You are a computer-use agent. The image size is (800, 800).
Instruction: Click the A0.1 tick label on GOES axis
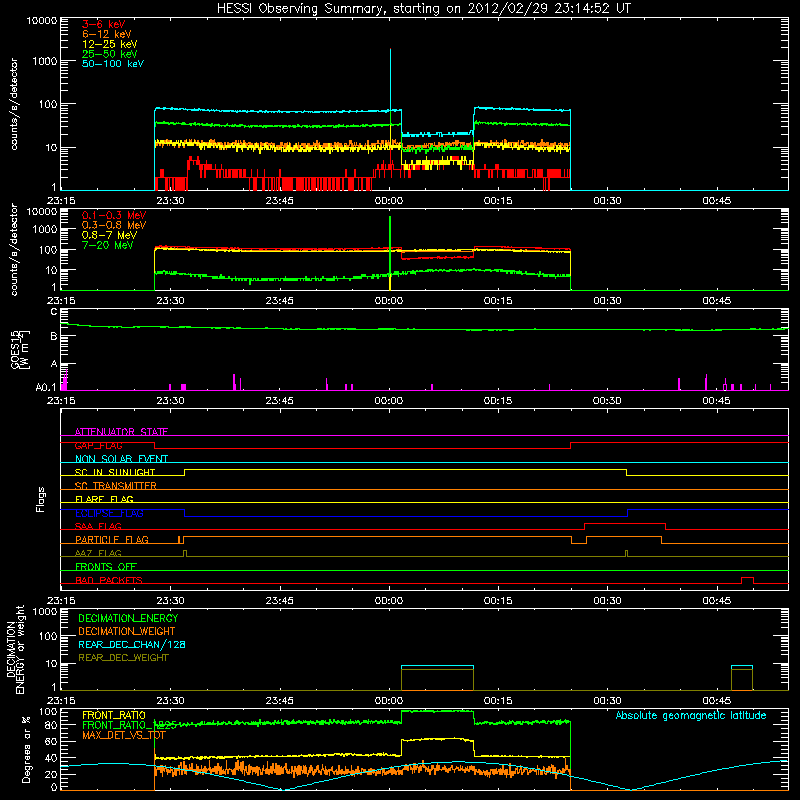46,388
